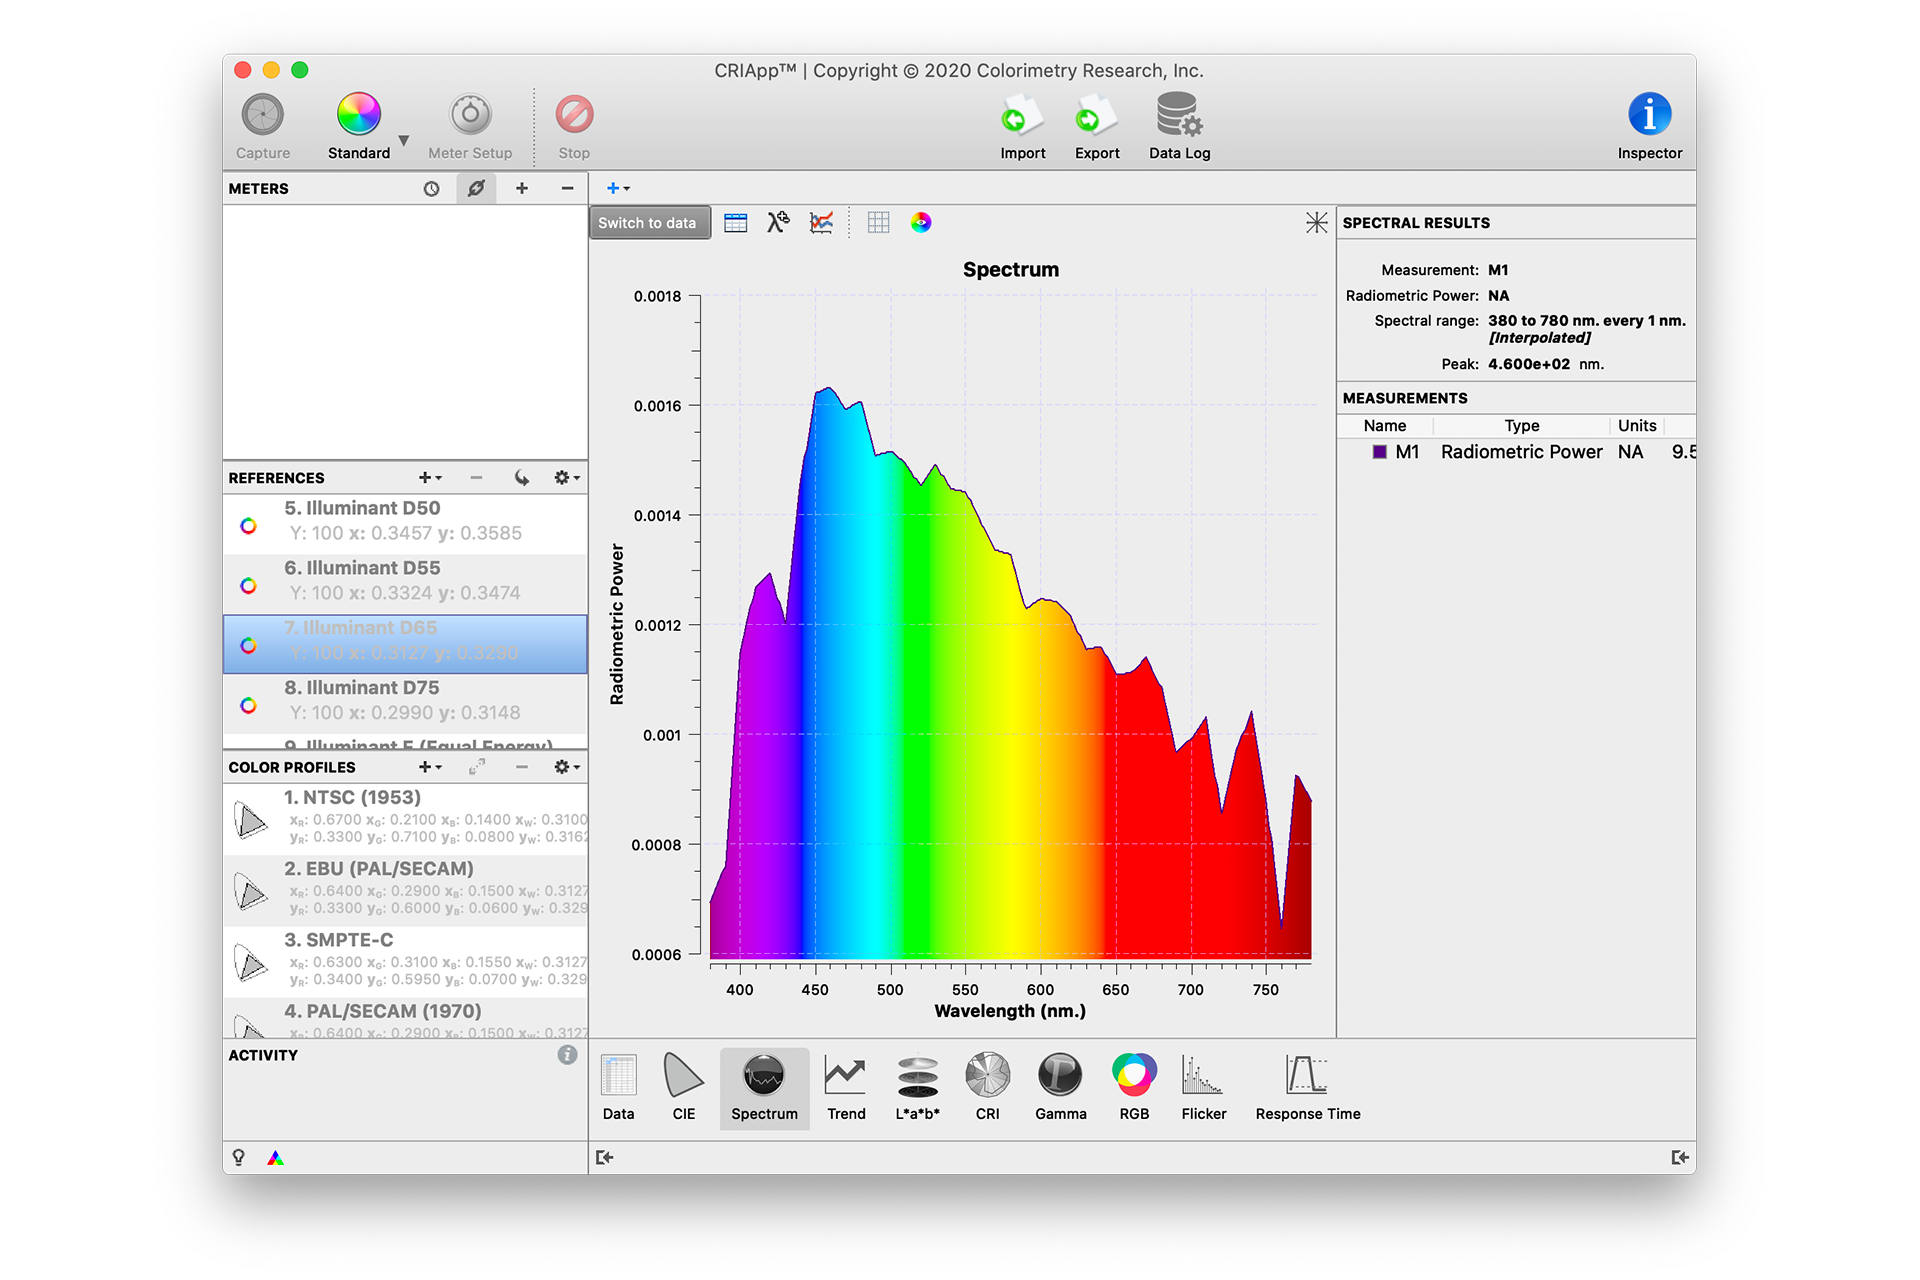The width and height of the screenshot is (1920, 1280).
Task: Click the Capture toolbar icon
Action: click(263, 116)
